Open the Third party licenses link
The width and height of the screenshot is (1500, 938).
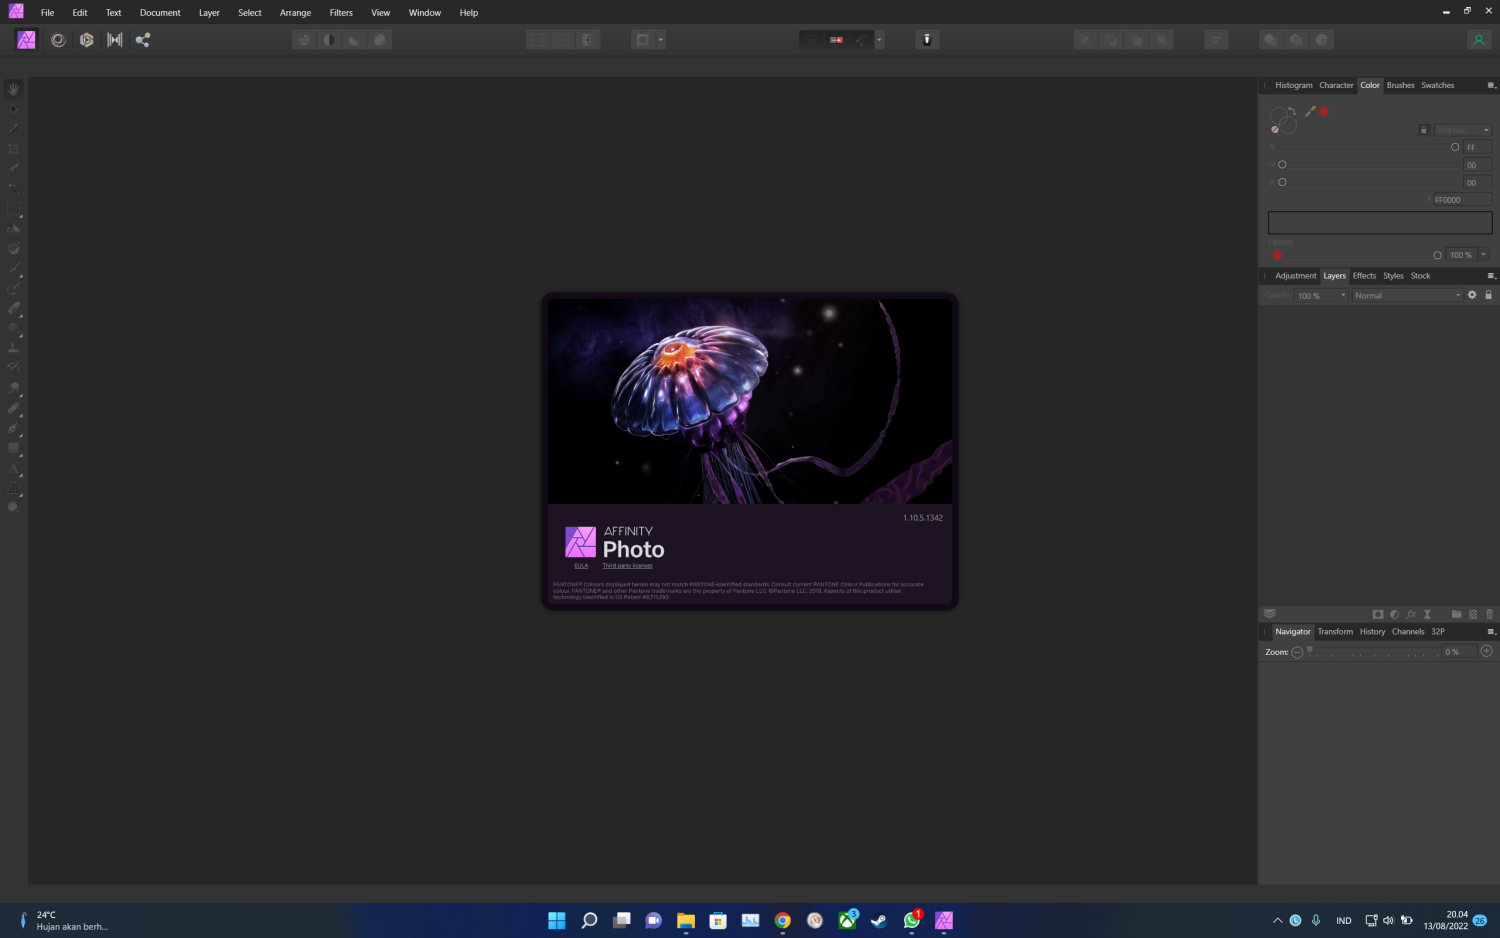click(627, 566)
